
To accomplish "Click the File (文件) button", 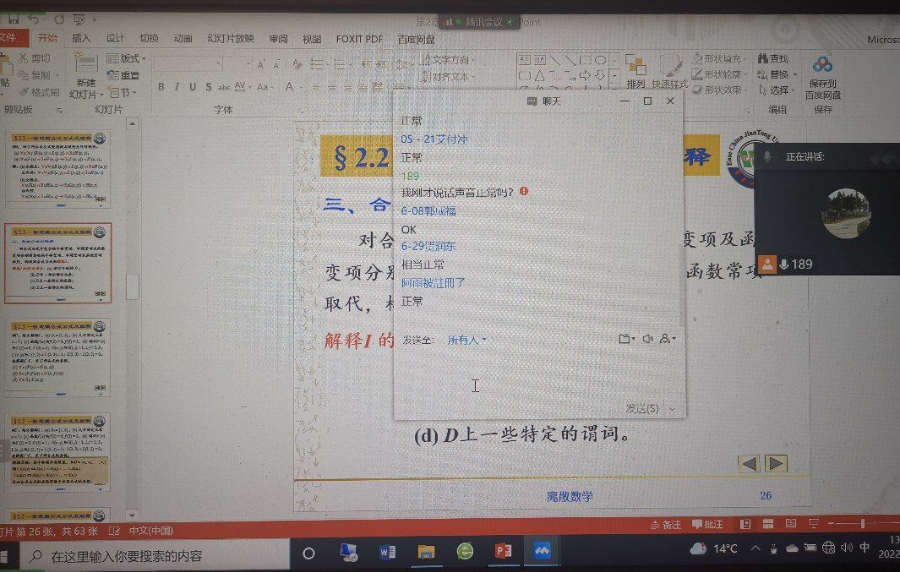I will [x=11, y=38].
